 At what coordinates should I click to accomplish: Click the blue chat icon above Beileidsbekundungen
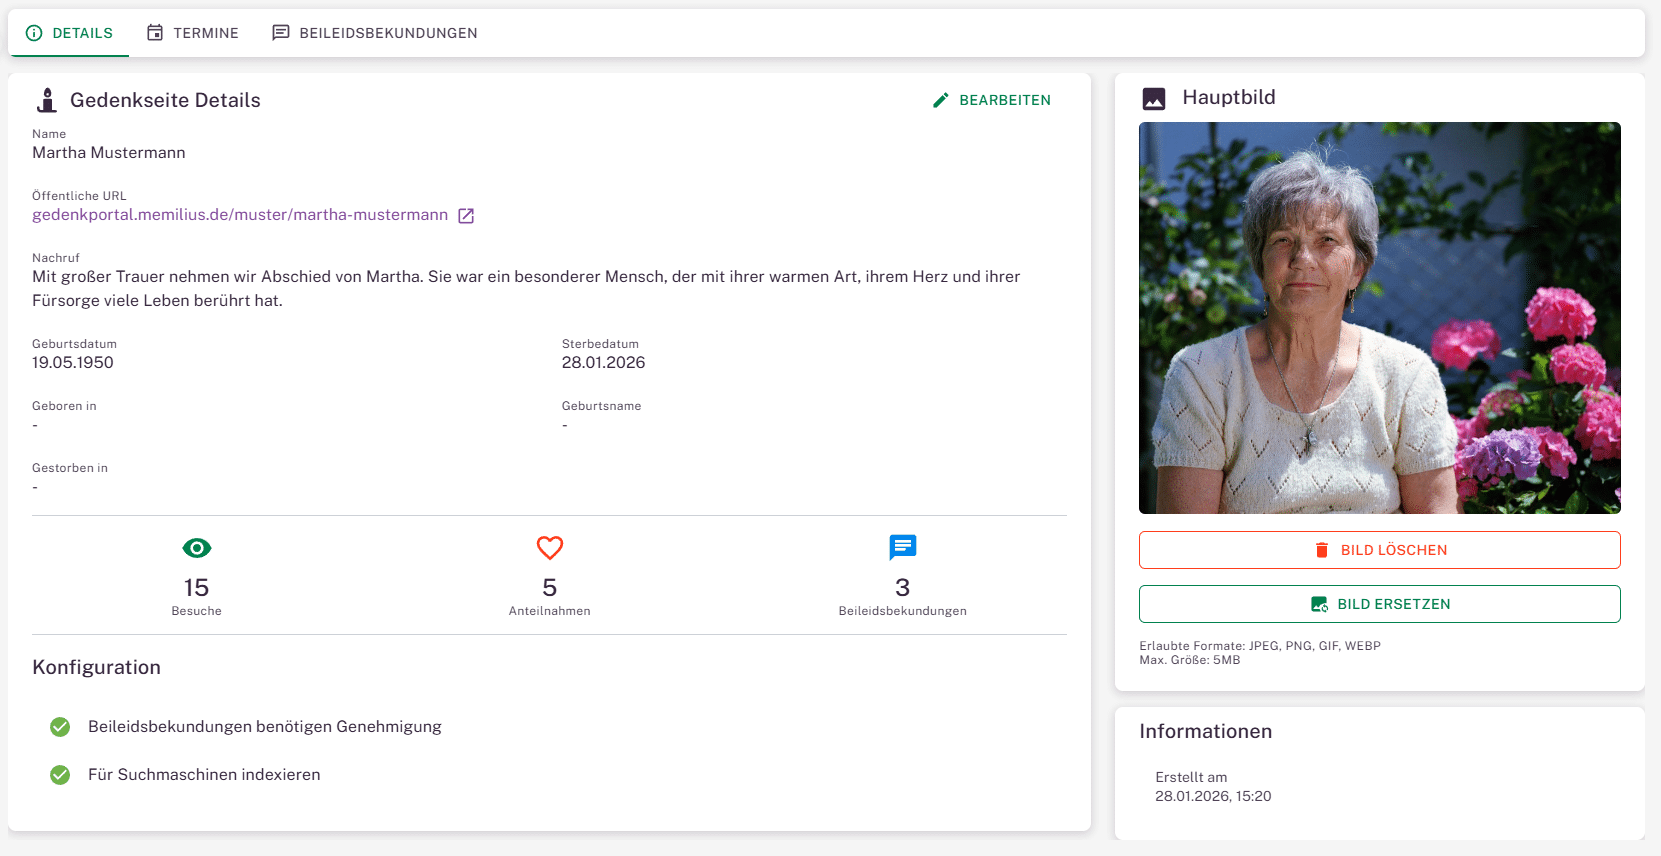click(x=902, y=547)
